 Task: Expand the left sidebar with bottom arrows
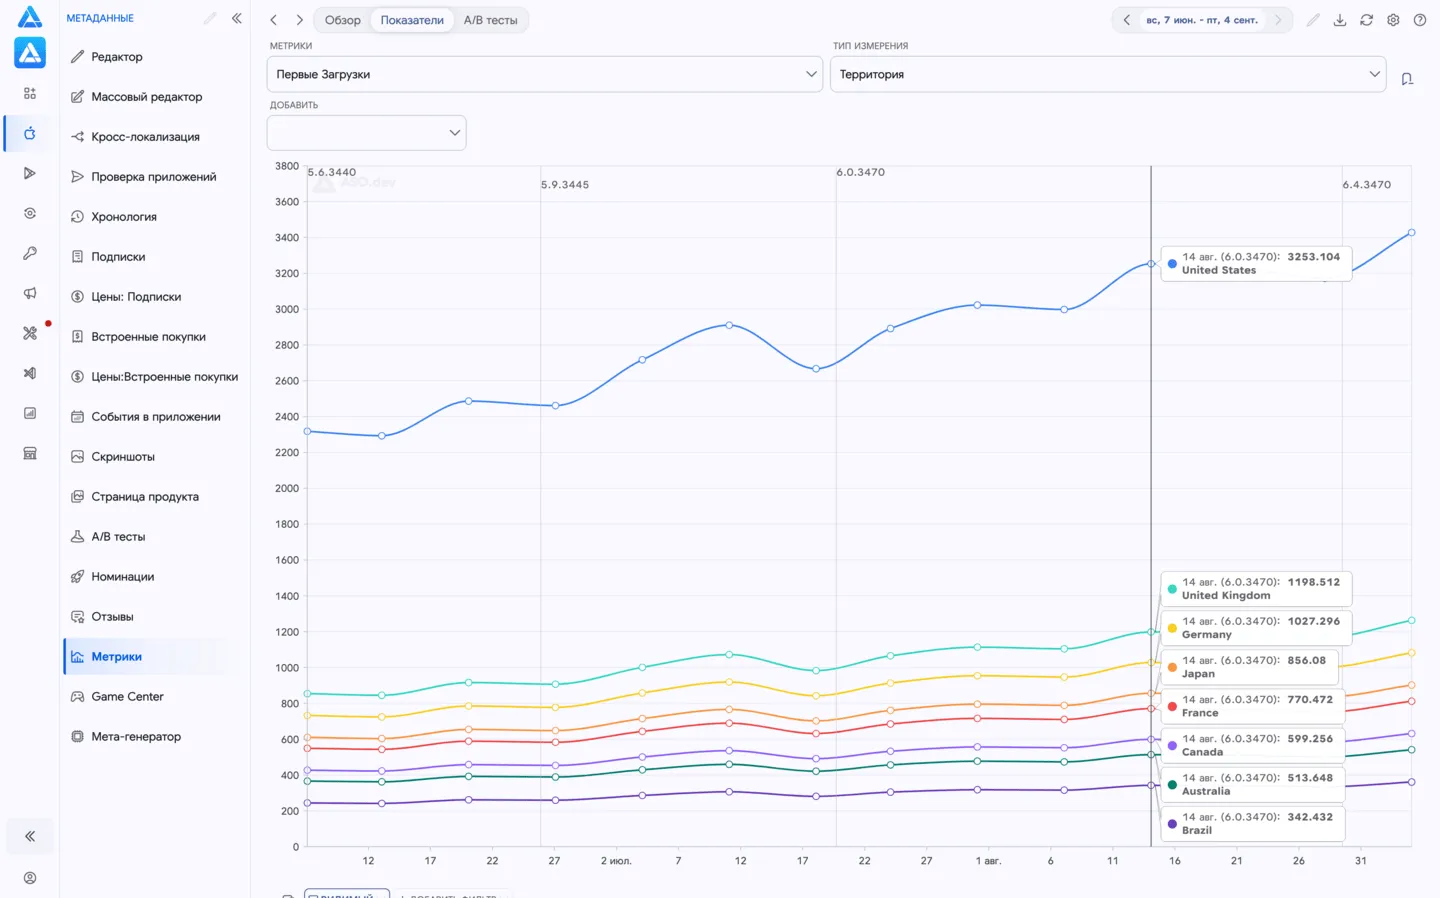[30, 836]
